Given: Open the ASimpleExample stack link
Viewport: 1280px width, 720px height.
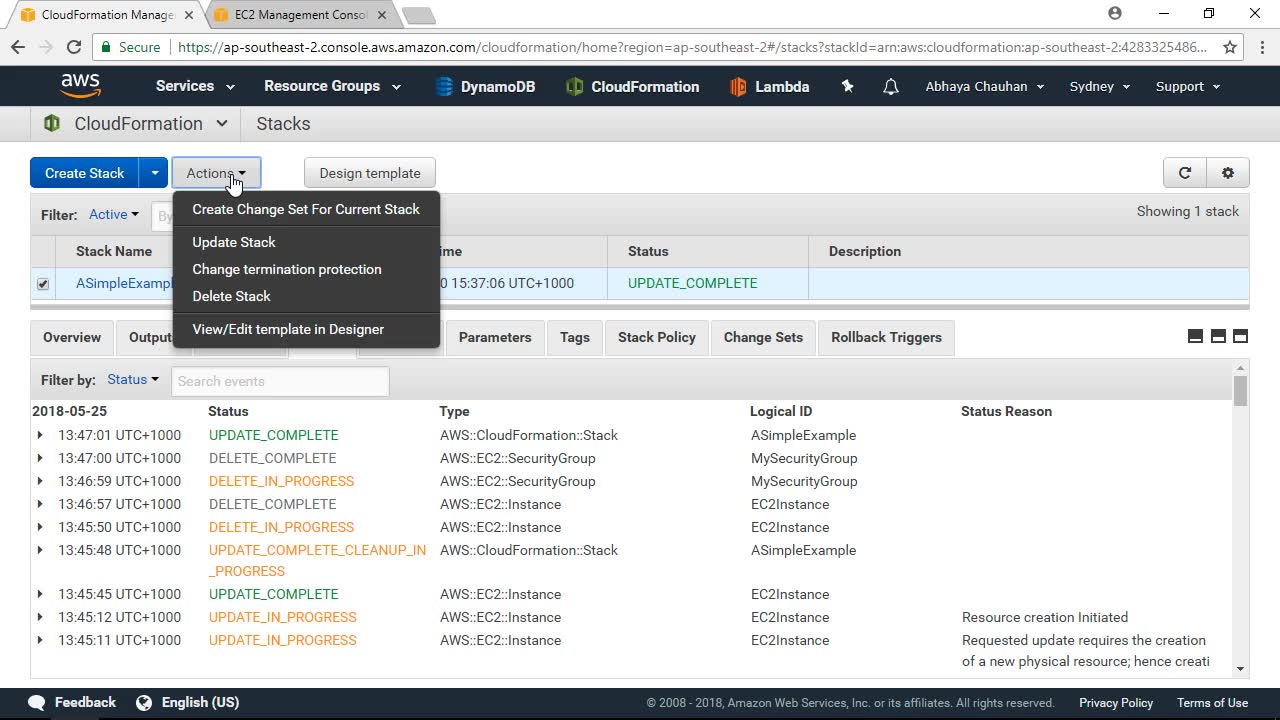Looking at the screenshot, I should [x=124, y=283].
